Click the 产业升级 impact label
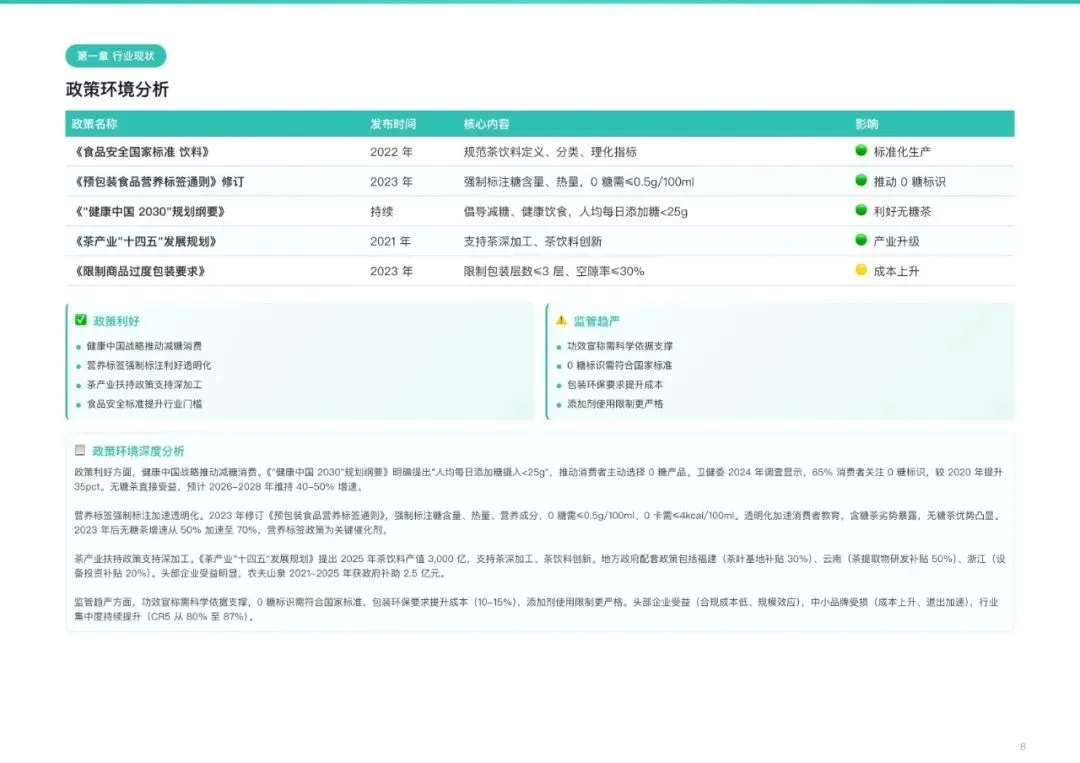The width and height of the screenshot is (1080, 763). [896, 242]
